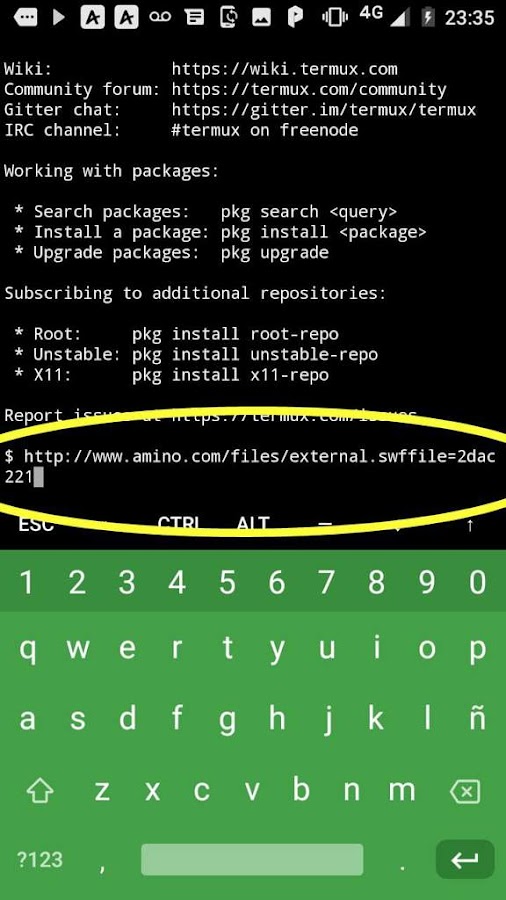
Task: Open the image notification icon in status bar
Action: (261, 17)
